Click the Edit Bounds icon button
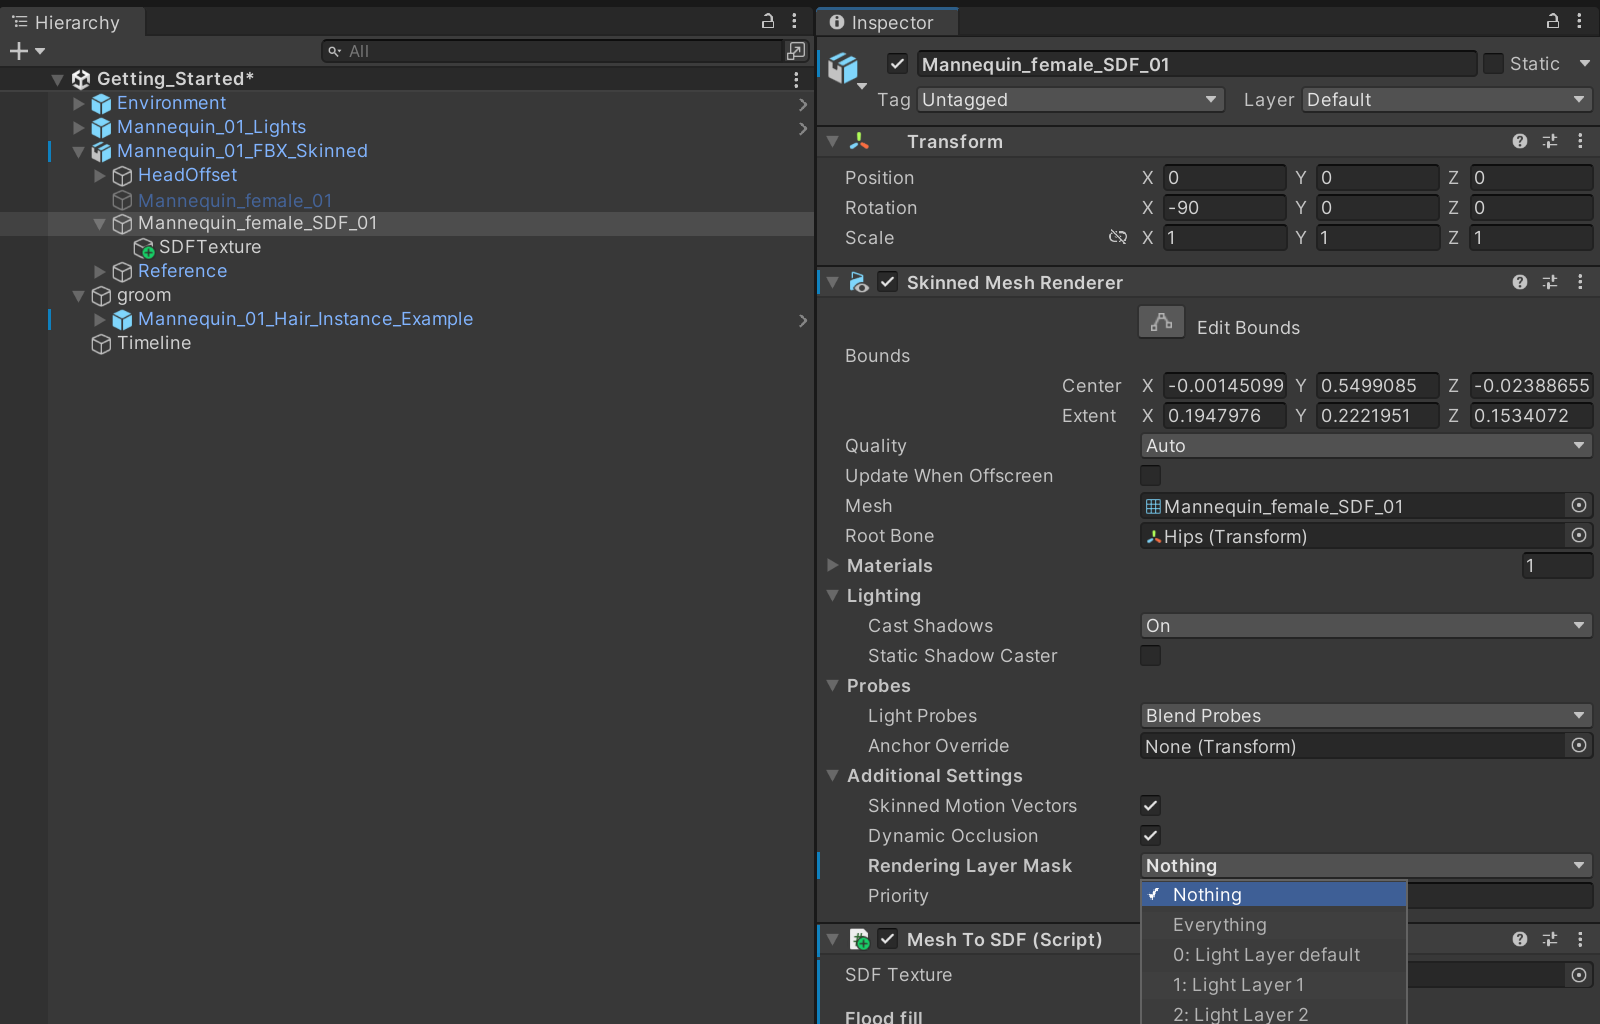Image resolution: width=1600 pixels, height=1024 pixels. (1161, 323)
